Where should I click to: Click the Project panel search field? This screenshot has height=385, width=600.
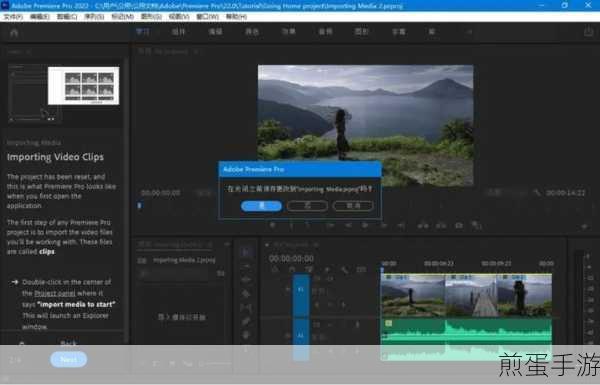pyautogui.click(x=173, y=273)
